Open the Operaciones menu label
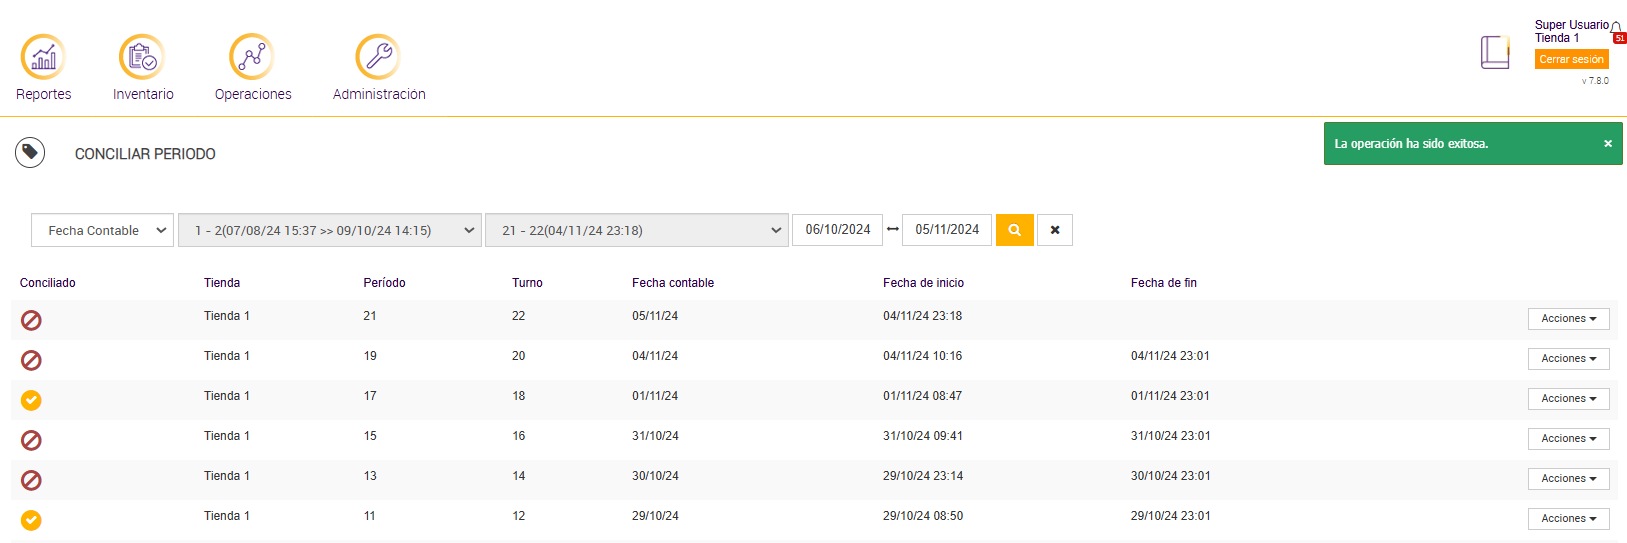1627x543 pixels. tap(253, 94)
